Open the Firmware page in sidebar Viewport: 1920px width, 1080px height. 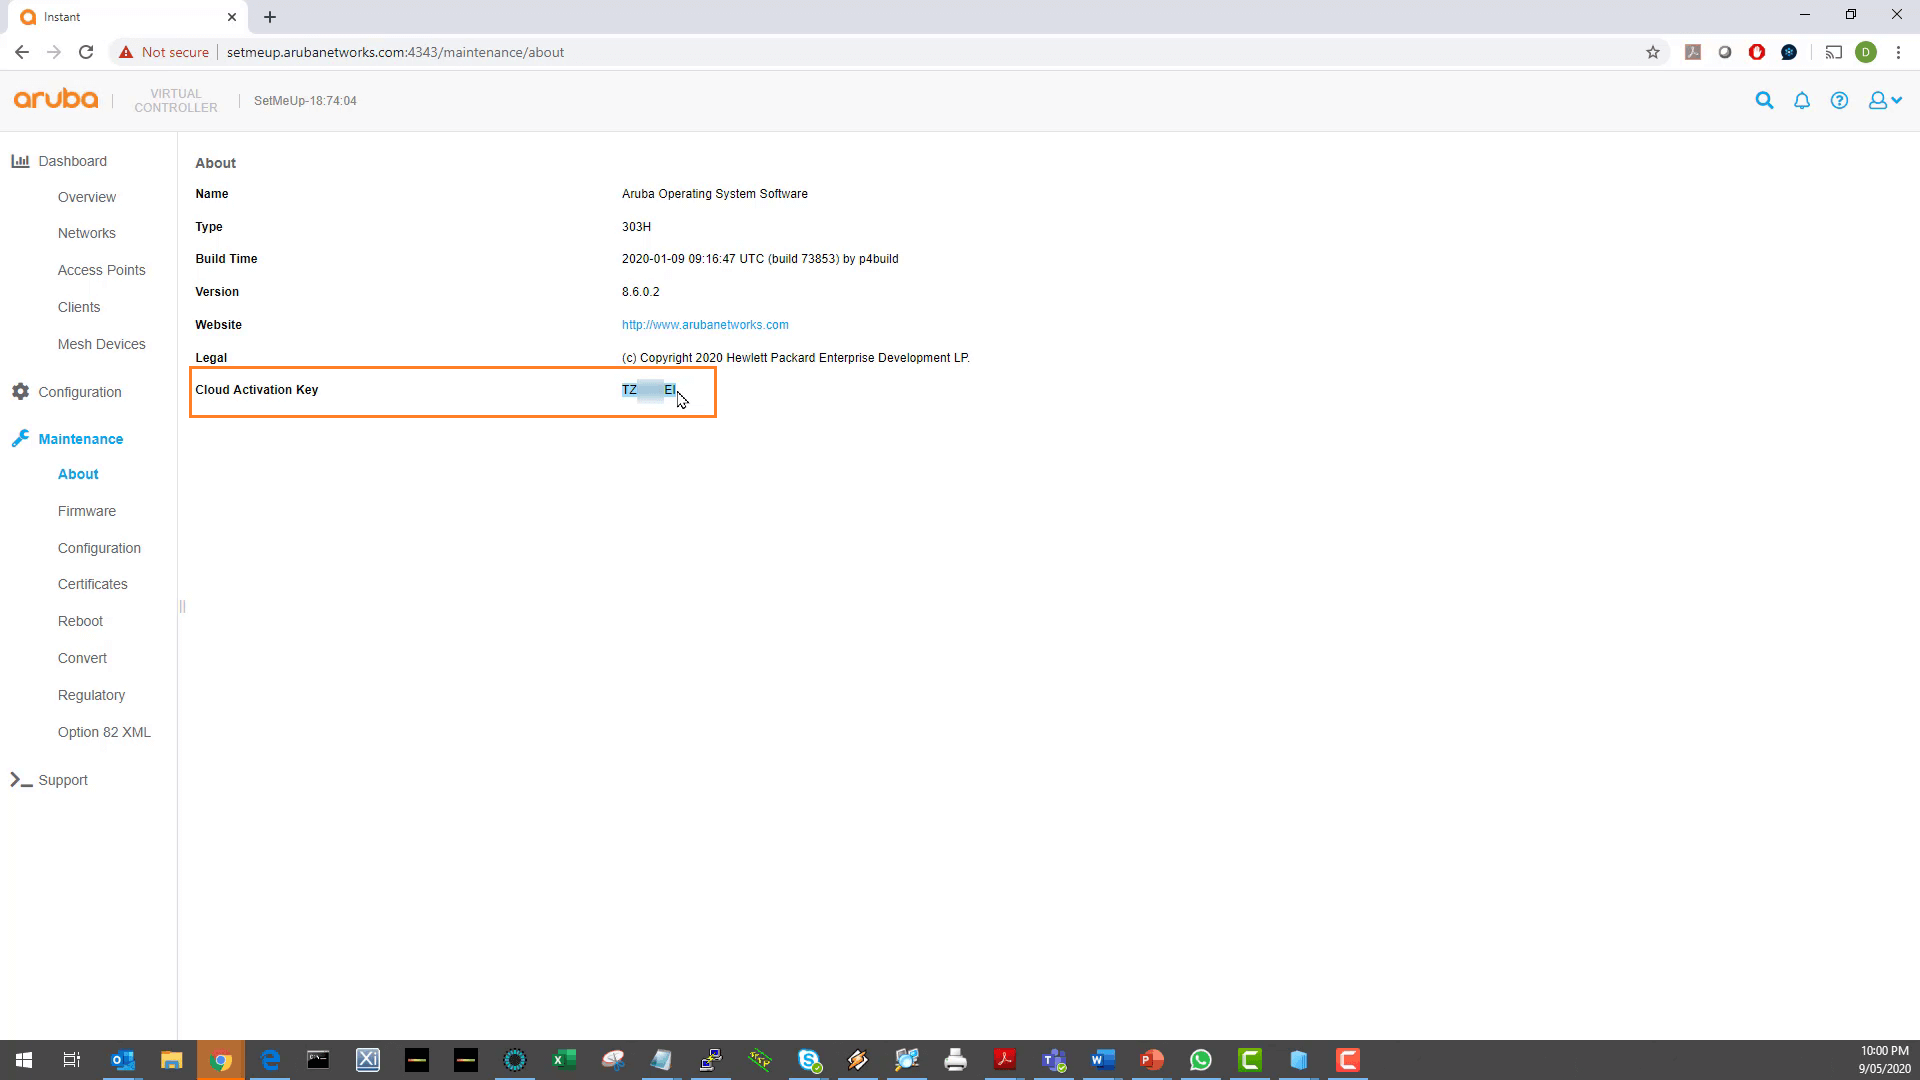(87, 511)
